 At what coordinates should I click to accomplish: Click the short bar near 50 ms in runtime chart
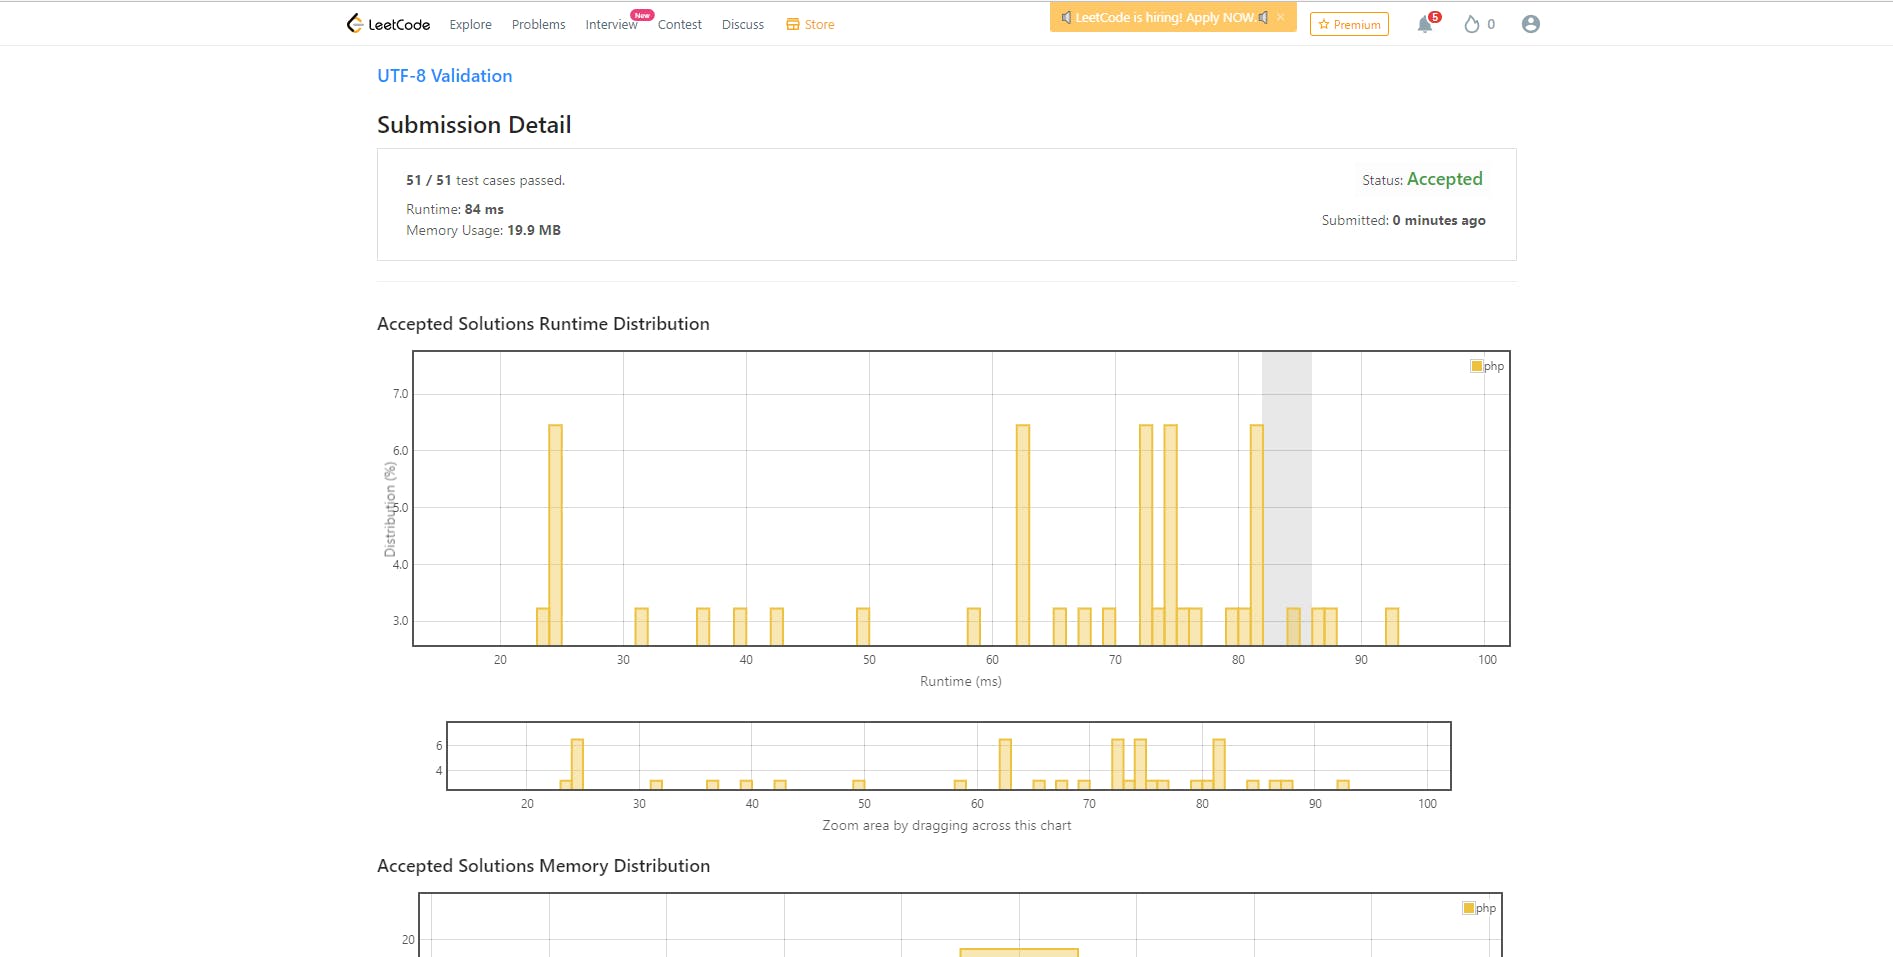(863, 627)
